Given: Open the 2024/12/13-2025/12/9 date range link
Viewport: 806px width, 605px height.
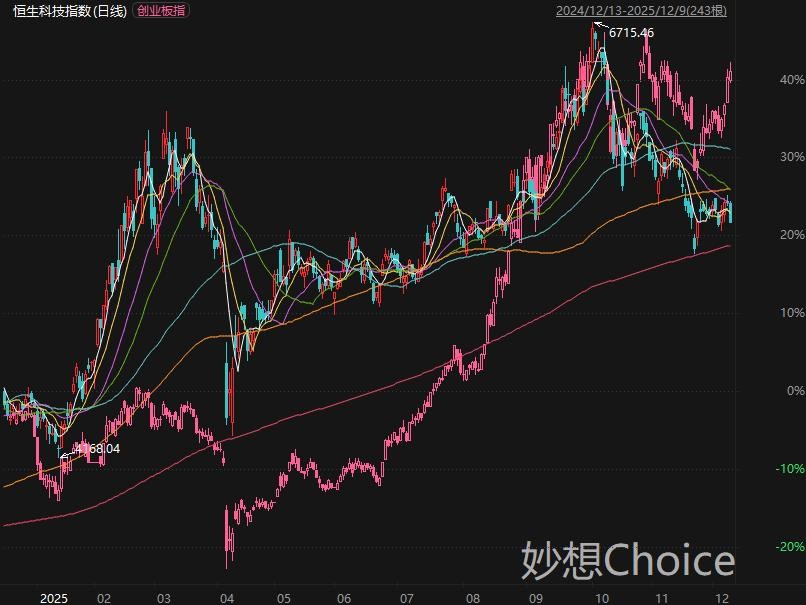Looking at the screenshot, I should pos(641,11).
